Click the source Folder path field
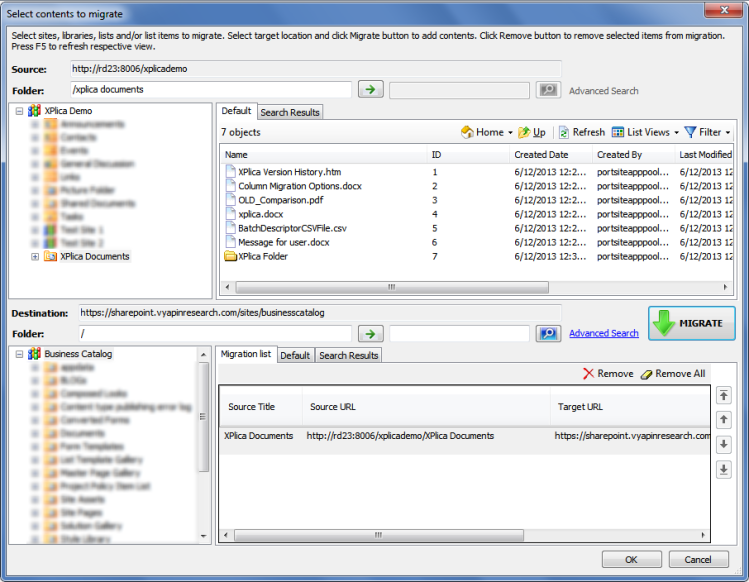Viewport: 749px width, 582px height. tap(211, 90)
